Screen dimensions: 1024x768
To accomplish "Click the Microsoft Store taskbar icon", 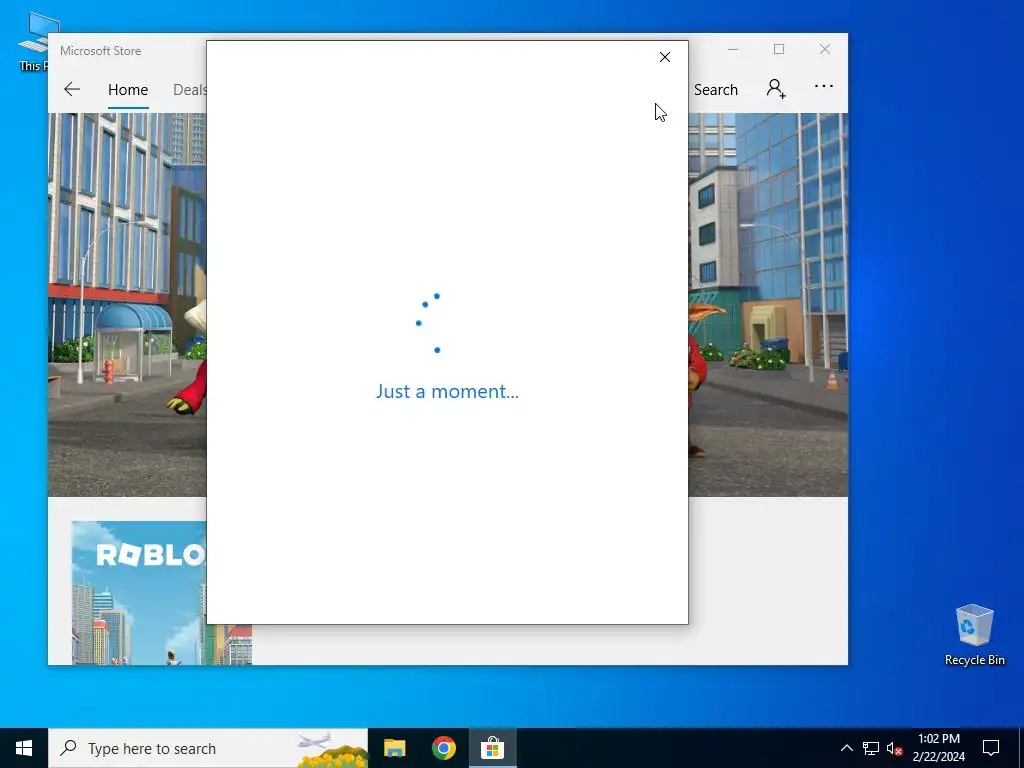I will click(492, 748).
